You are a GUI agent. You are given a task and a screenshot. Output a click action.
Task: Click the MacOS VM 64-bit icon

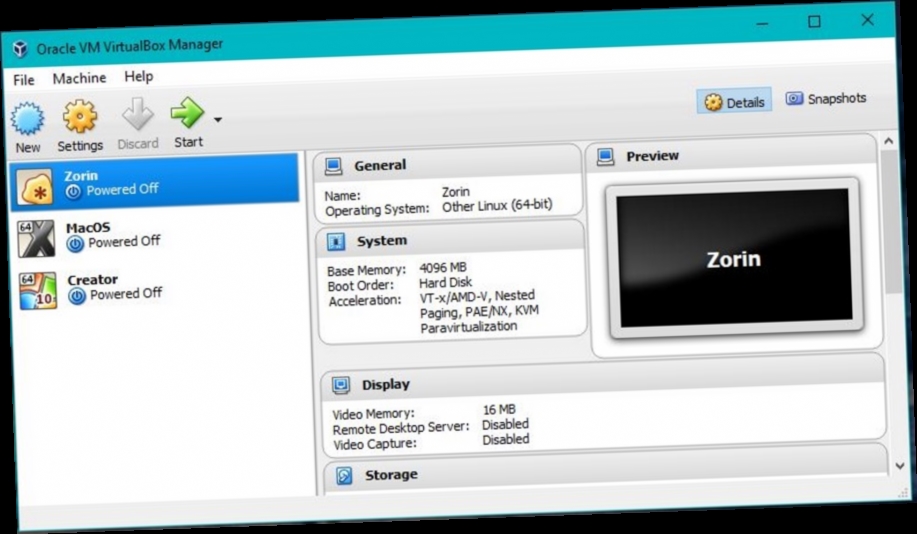36,238
